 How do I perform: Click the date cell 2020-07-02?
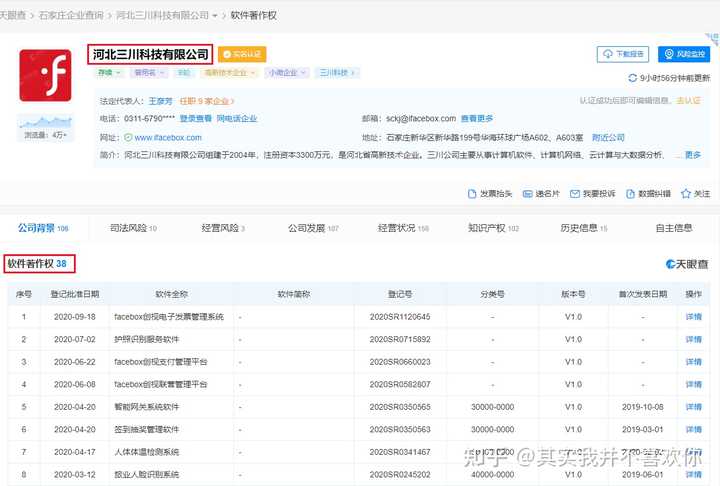(75, 339)
